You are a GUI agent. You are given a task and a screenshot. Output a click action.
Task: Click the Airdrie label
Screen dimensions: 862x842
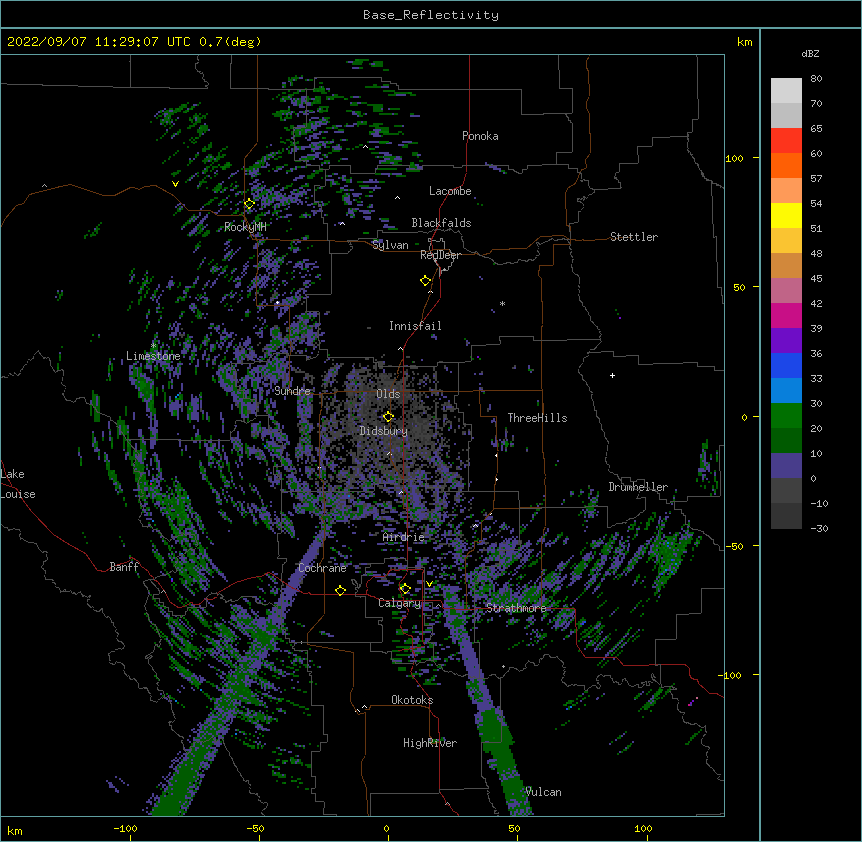click(x=404, y=537)
